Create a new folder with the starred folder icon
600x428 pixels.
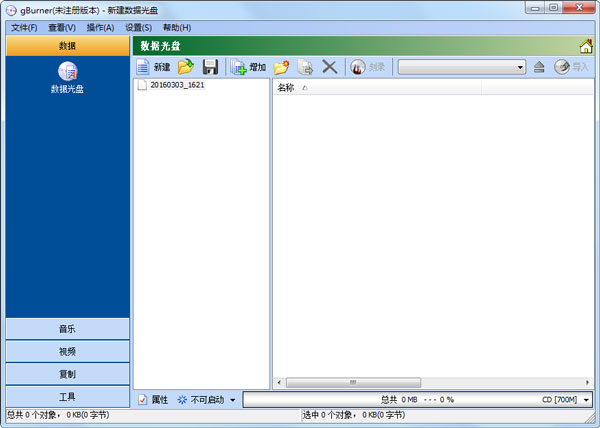281,67
